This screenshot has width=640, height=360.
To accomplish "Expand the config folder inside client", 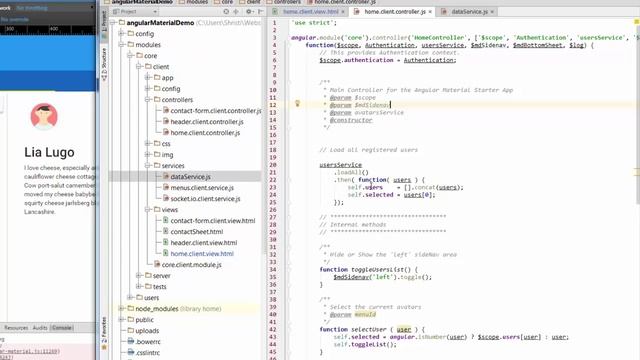I will tap(148, 89).
